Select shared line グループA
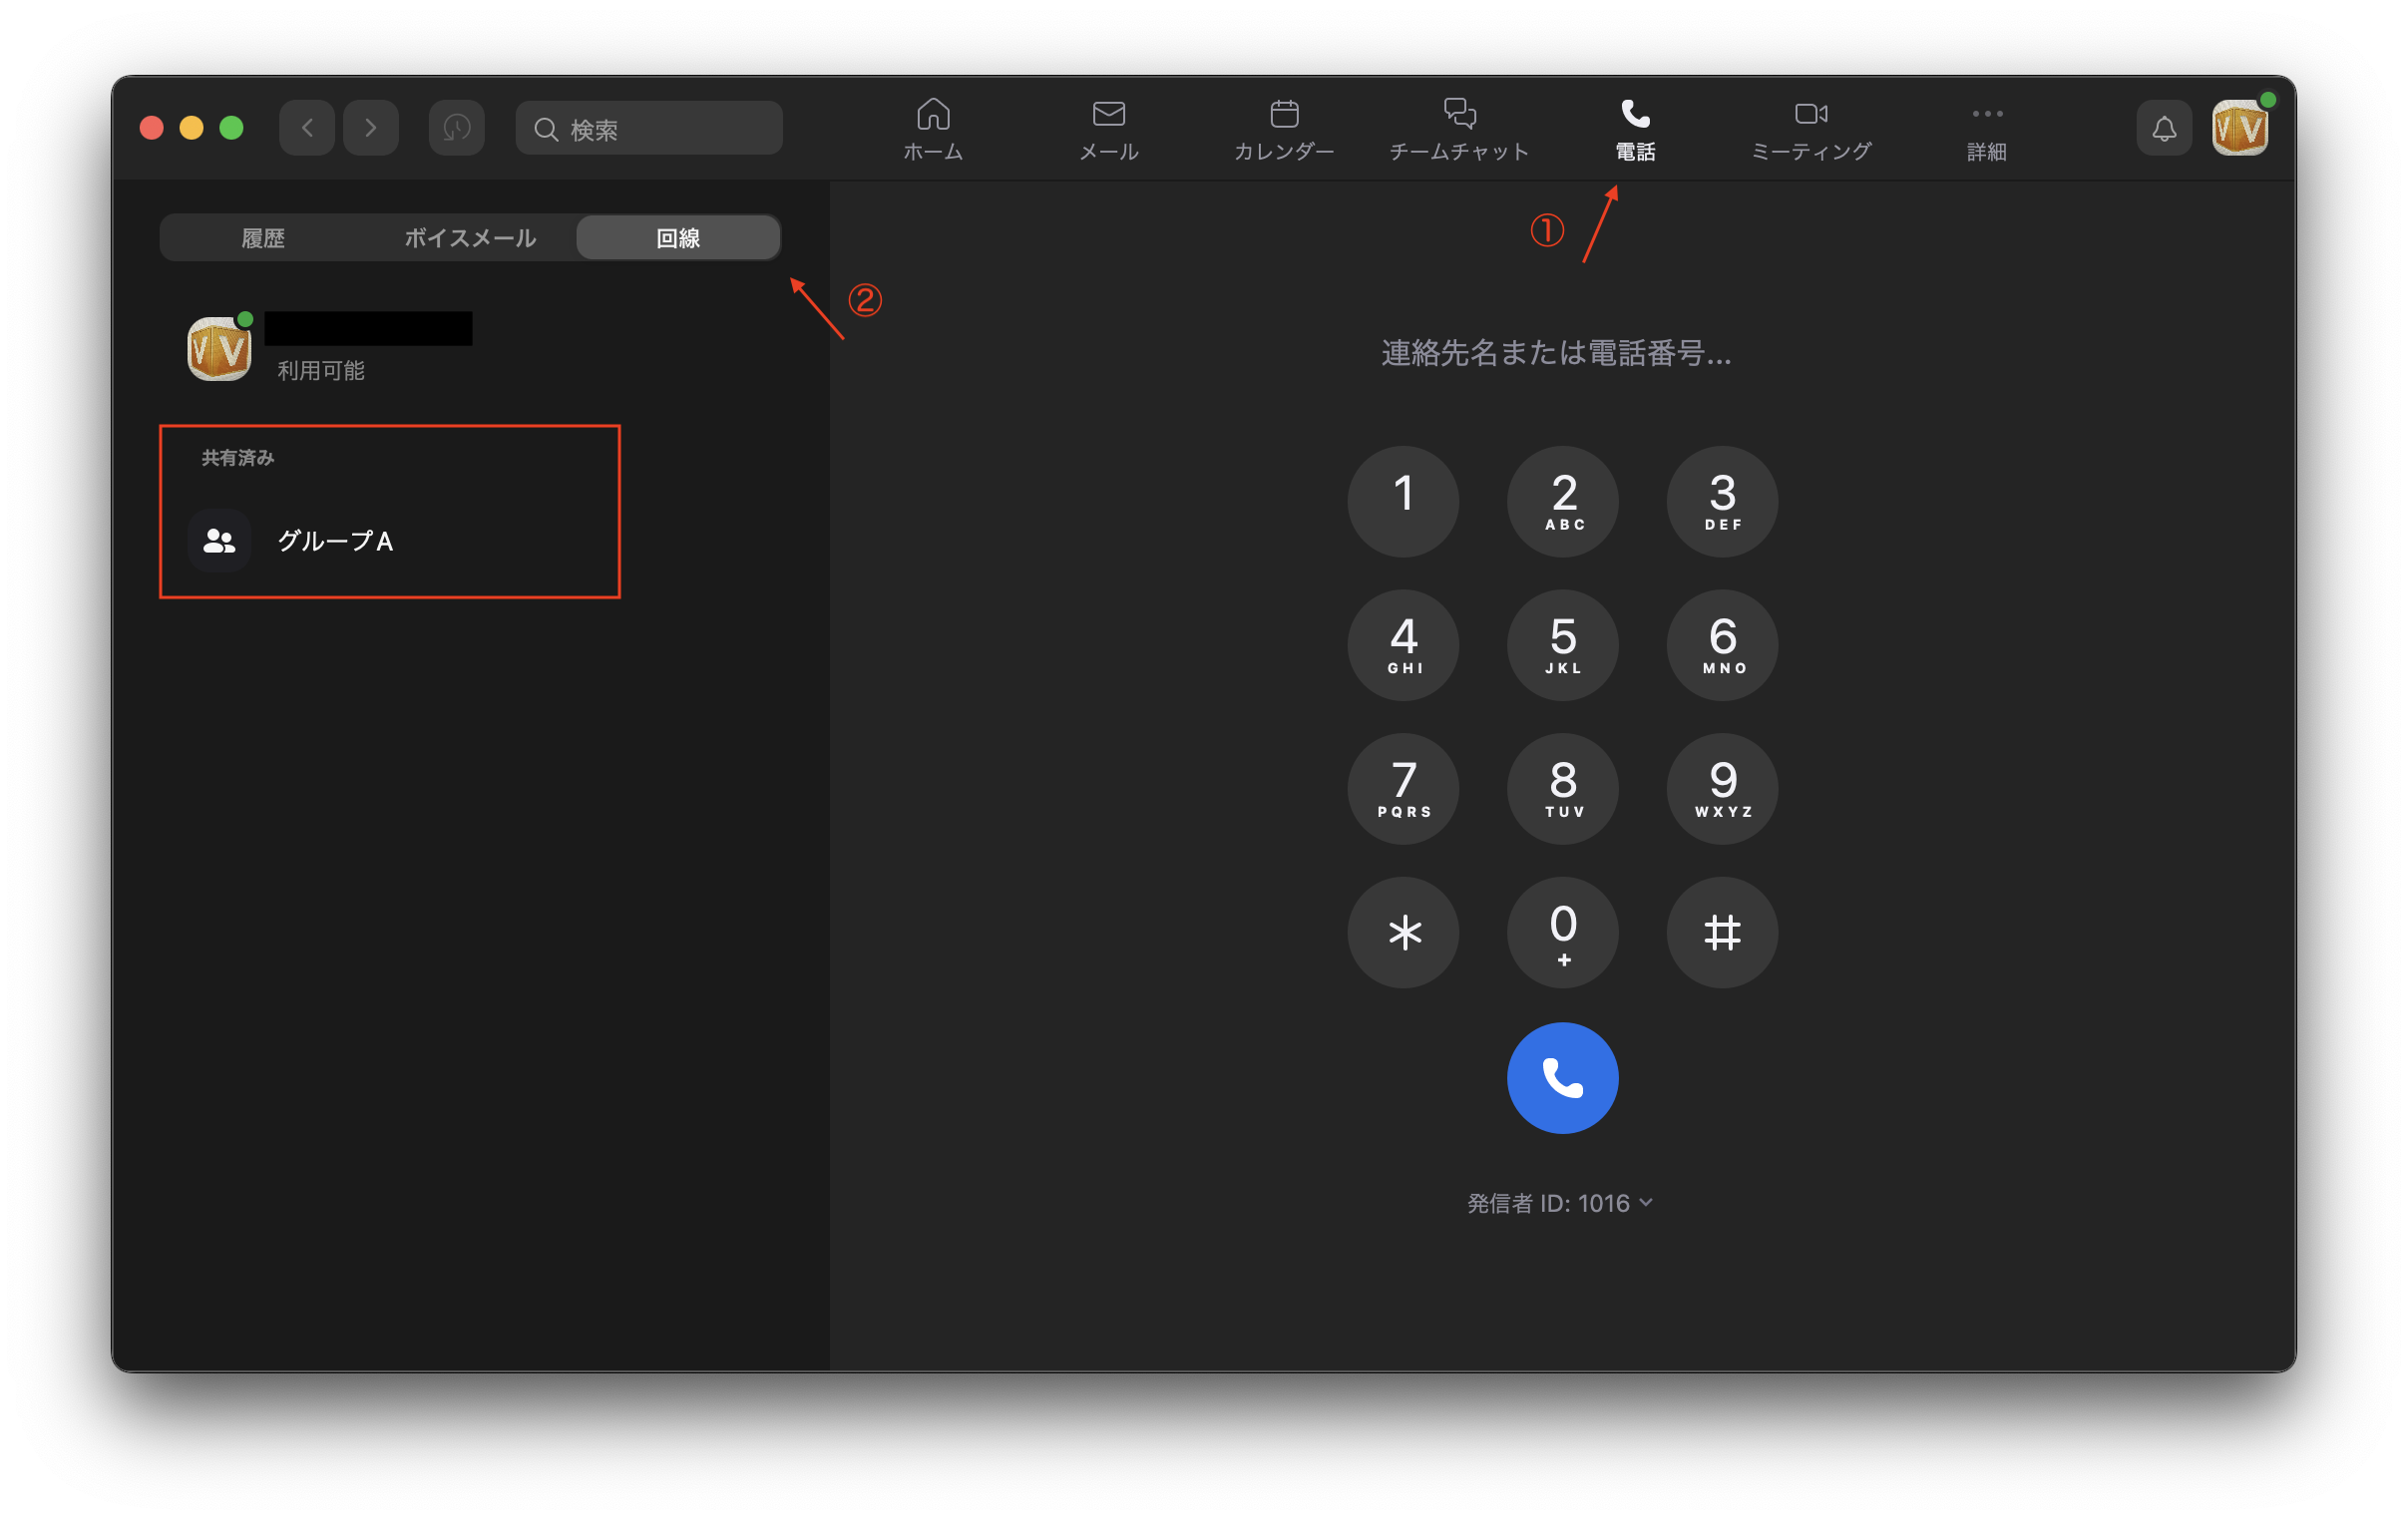The image size is (2408, 1520). [335, 541]
